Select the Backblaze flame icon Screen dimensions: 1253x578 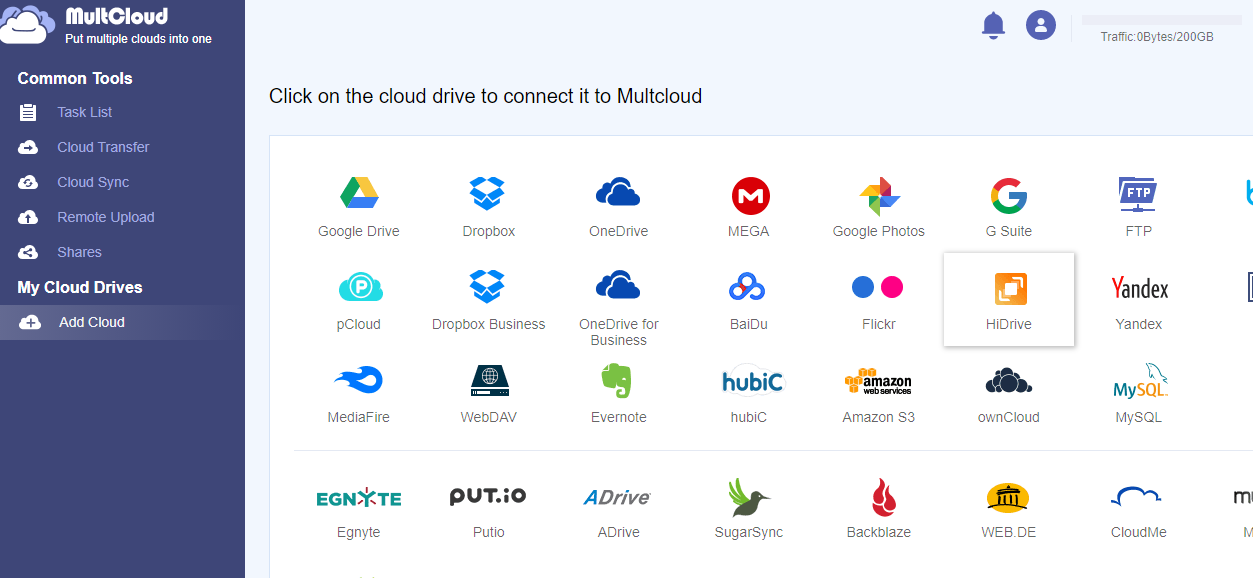click(x=882, y=497)
